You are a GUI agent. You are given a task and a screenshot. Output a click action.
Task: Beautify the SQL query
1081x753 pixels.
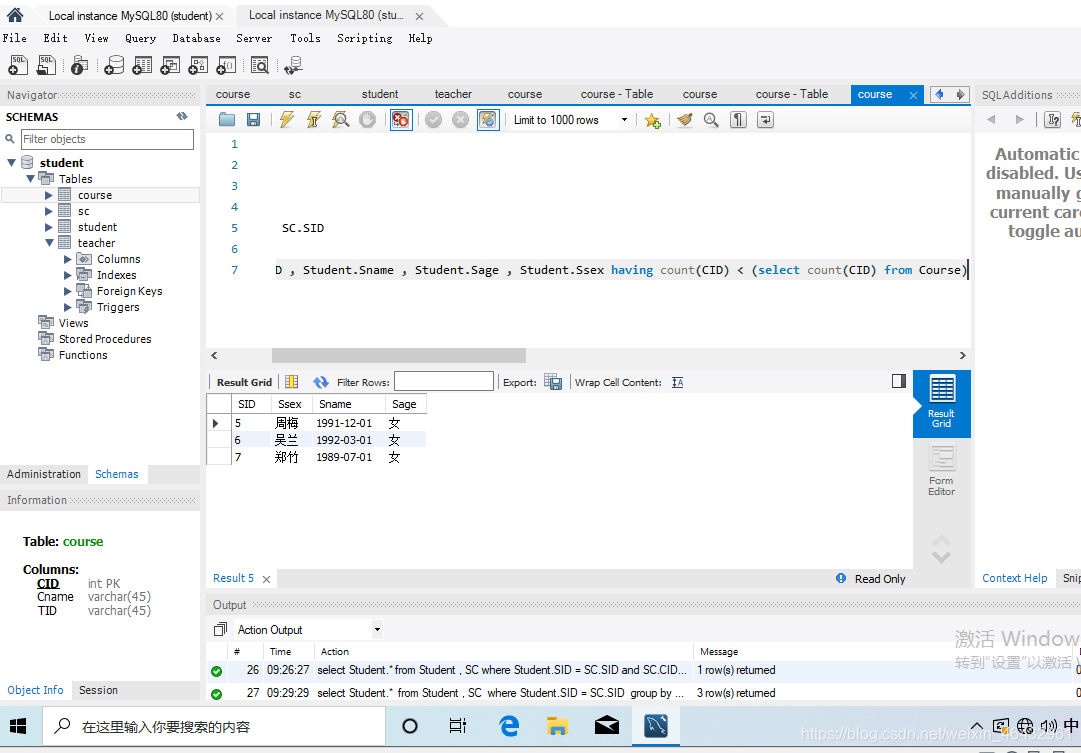[x=684, y=119]
